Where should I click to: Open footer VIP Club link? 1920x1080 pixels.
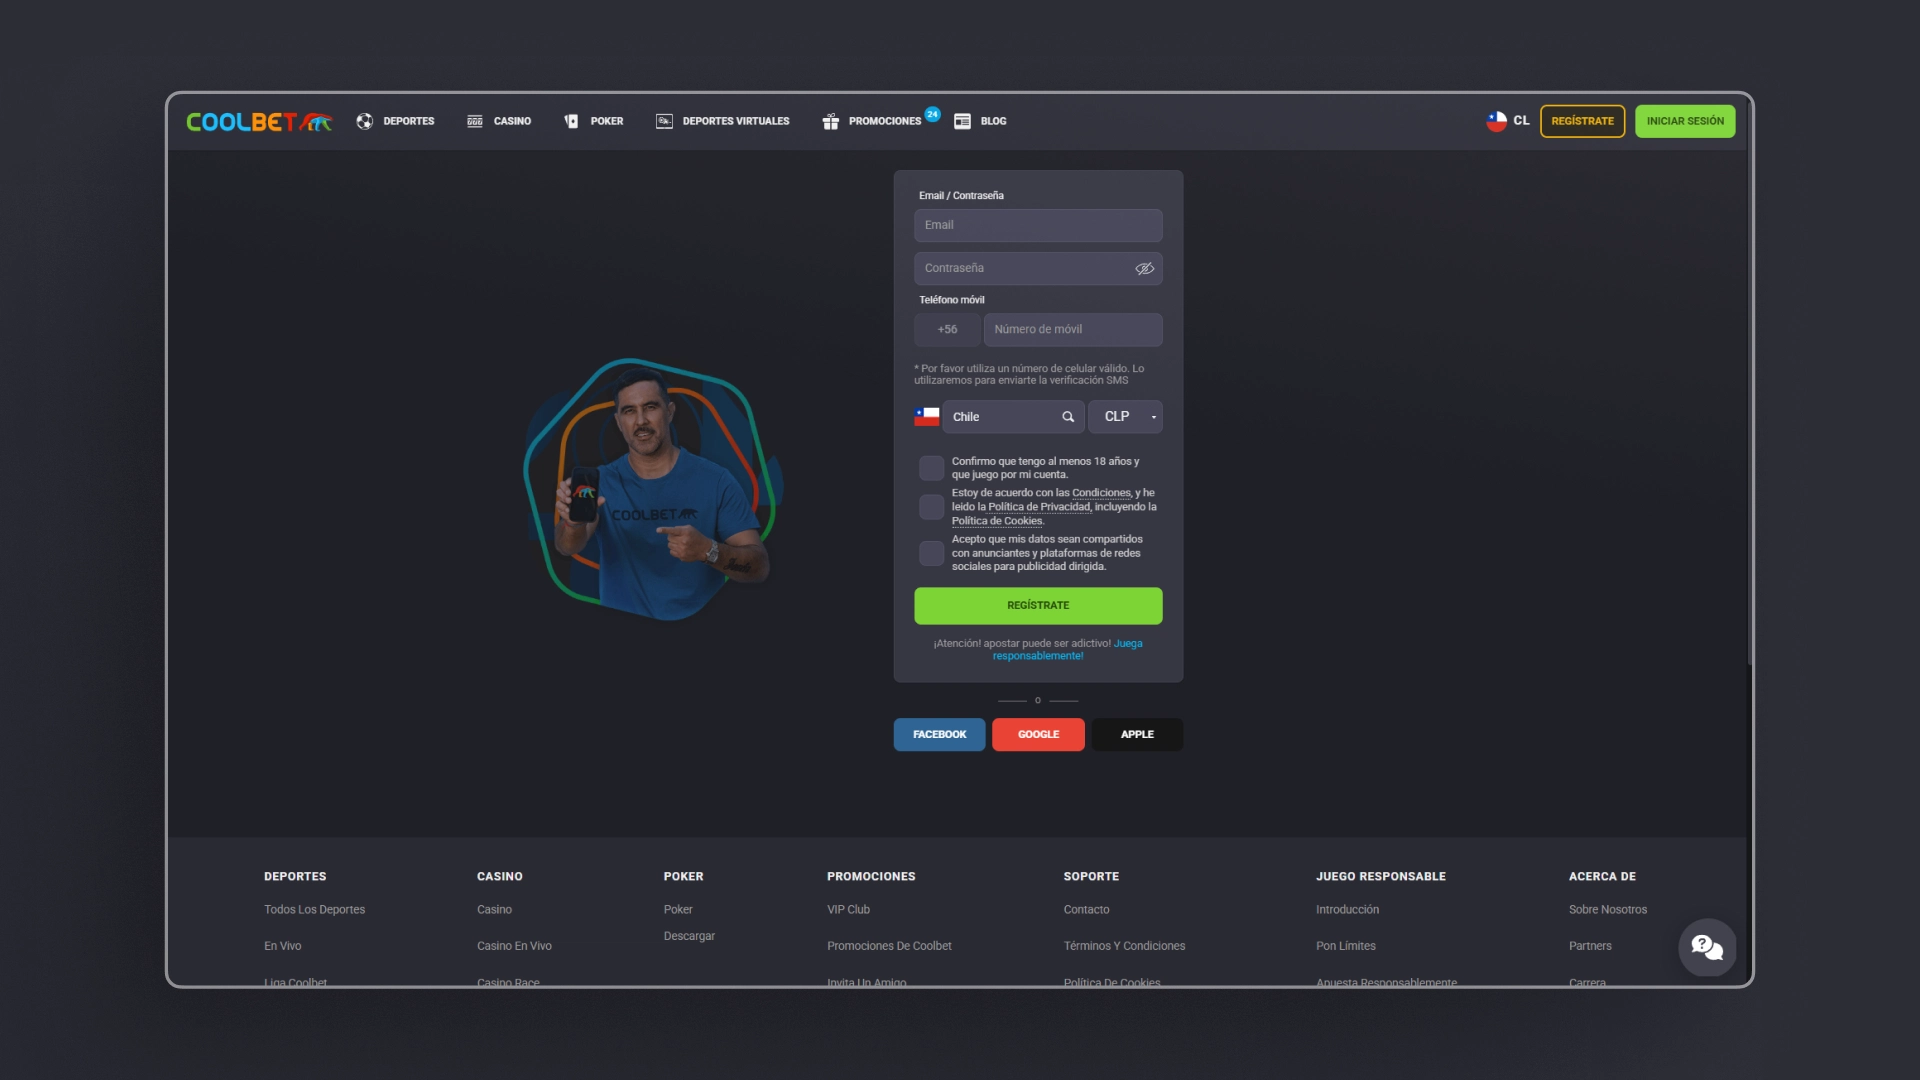pos(848,910)
